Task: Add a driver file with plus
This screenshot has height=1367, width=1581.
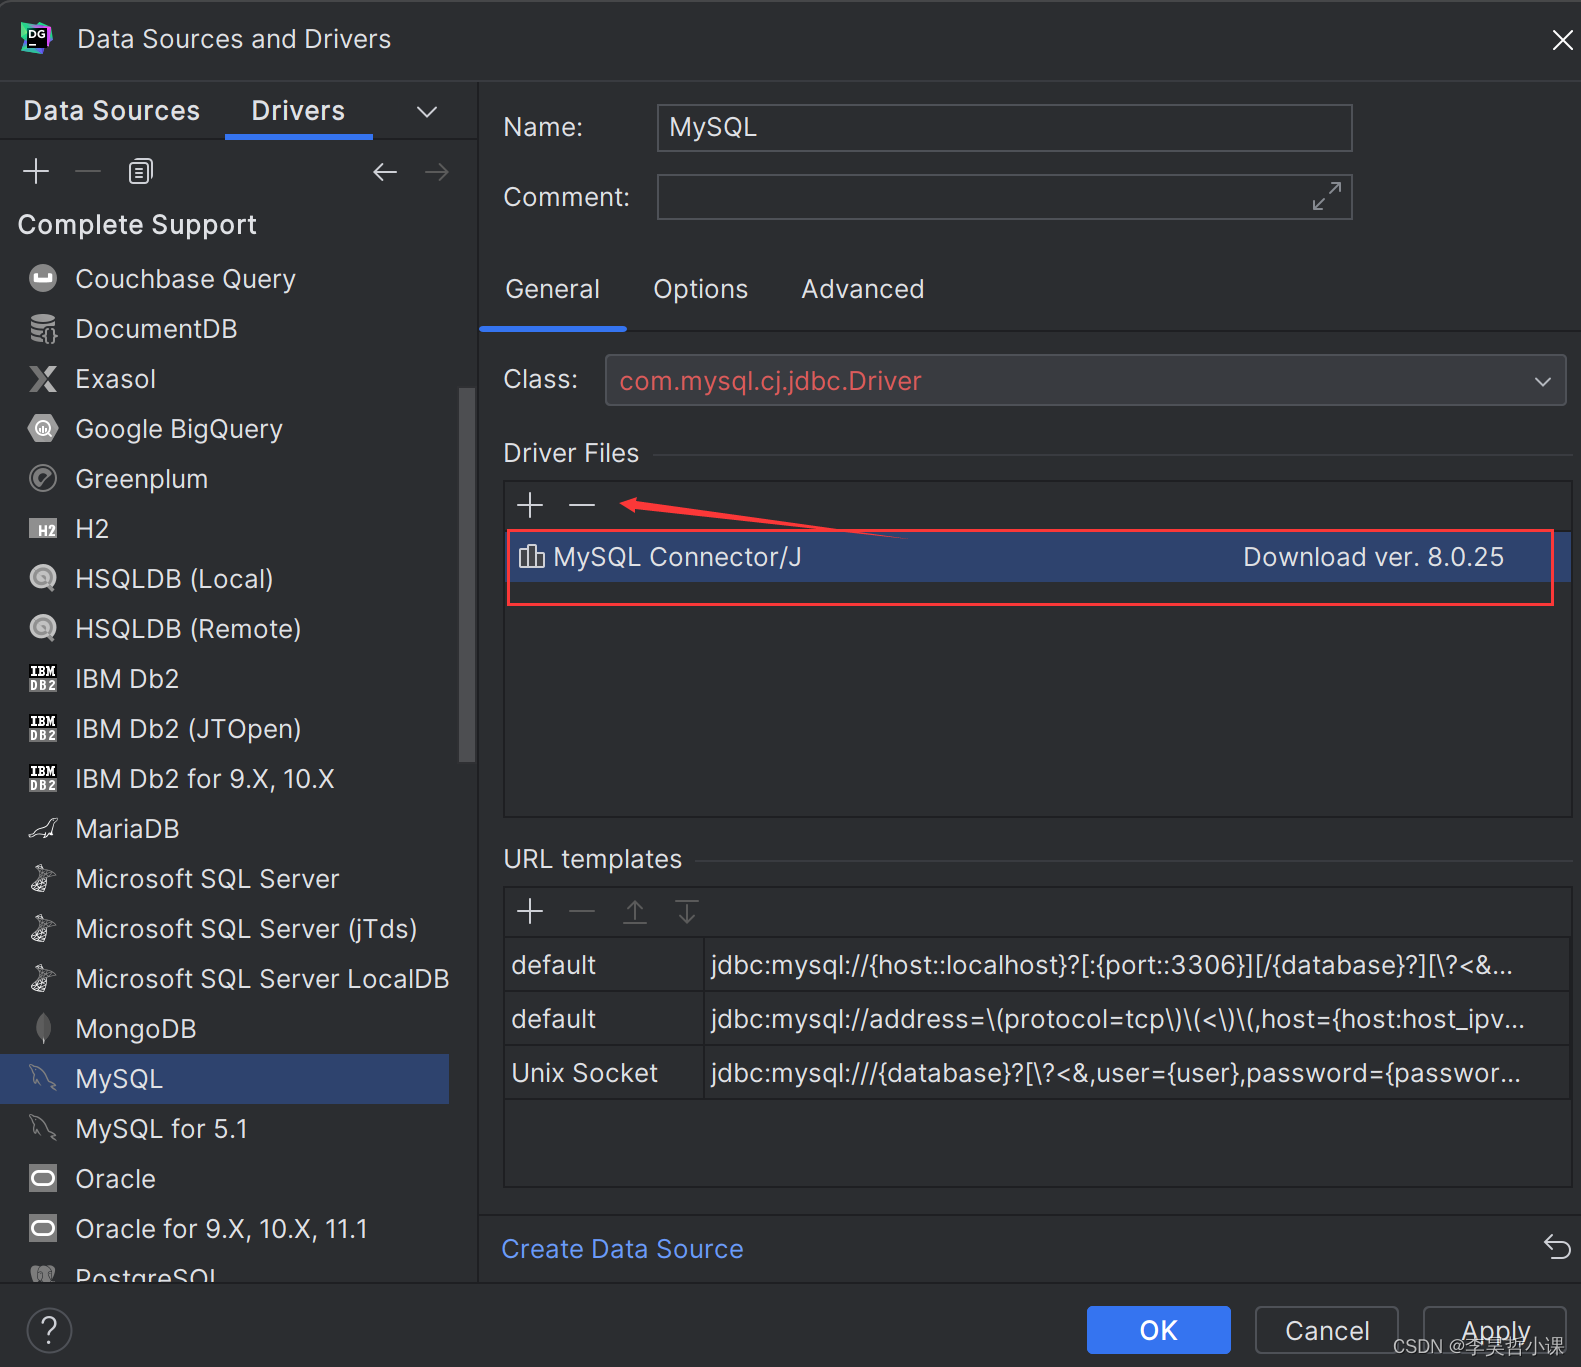Action: [x=530, y=505]
